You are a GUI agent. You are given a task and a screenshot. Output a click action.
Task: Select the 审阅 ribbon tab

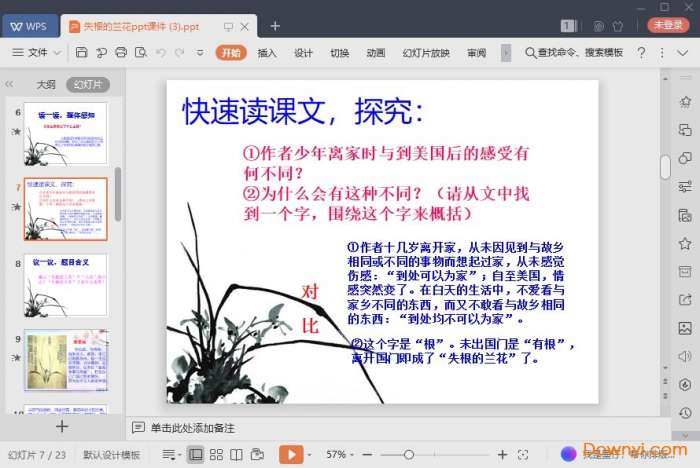point(477,53)
